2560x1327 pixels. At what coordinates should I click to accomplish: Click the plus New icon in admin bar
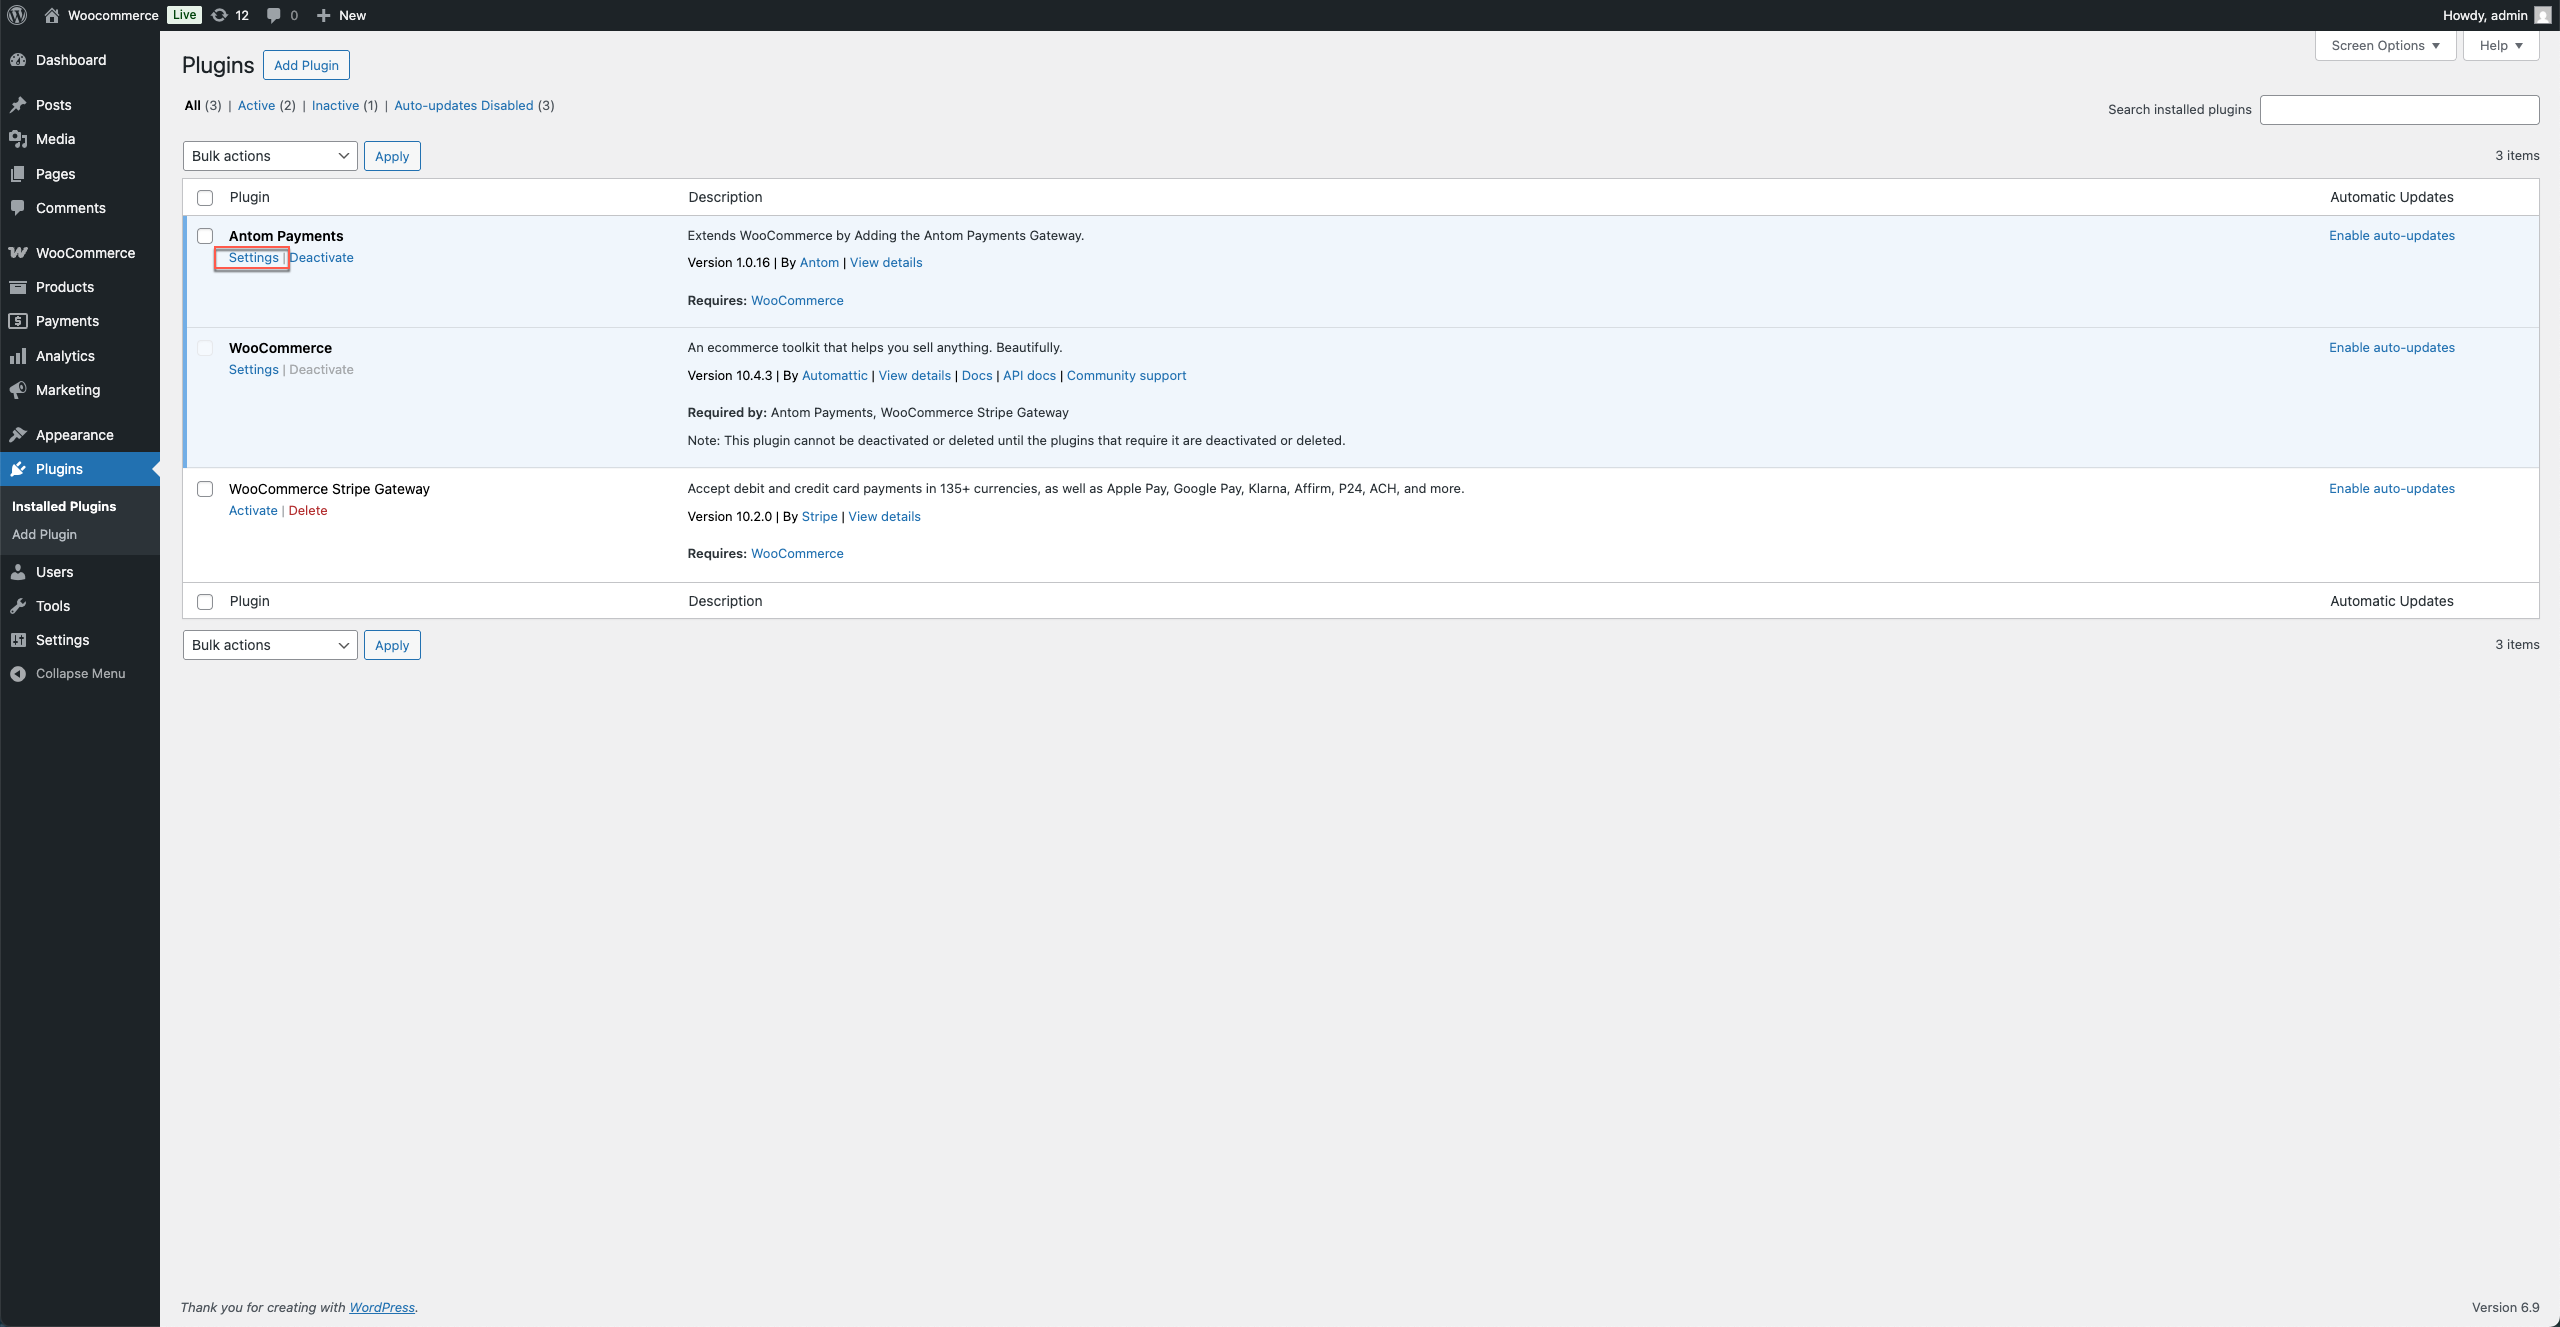(323, 15)
